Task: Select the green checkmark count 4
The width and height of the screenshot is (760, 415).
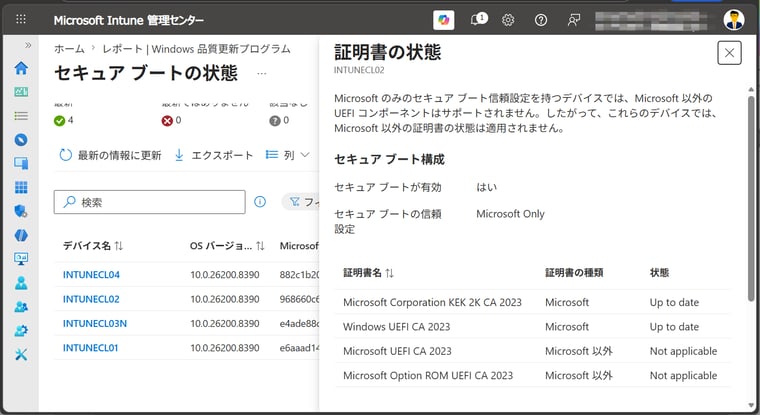Action: (x=63, y=120)
